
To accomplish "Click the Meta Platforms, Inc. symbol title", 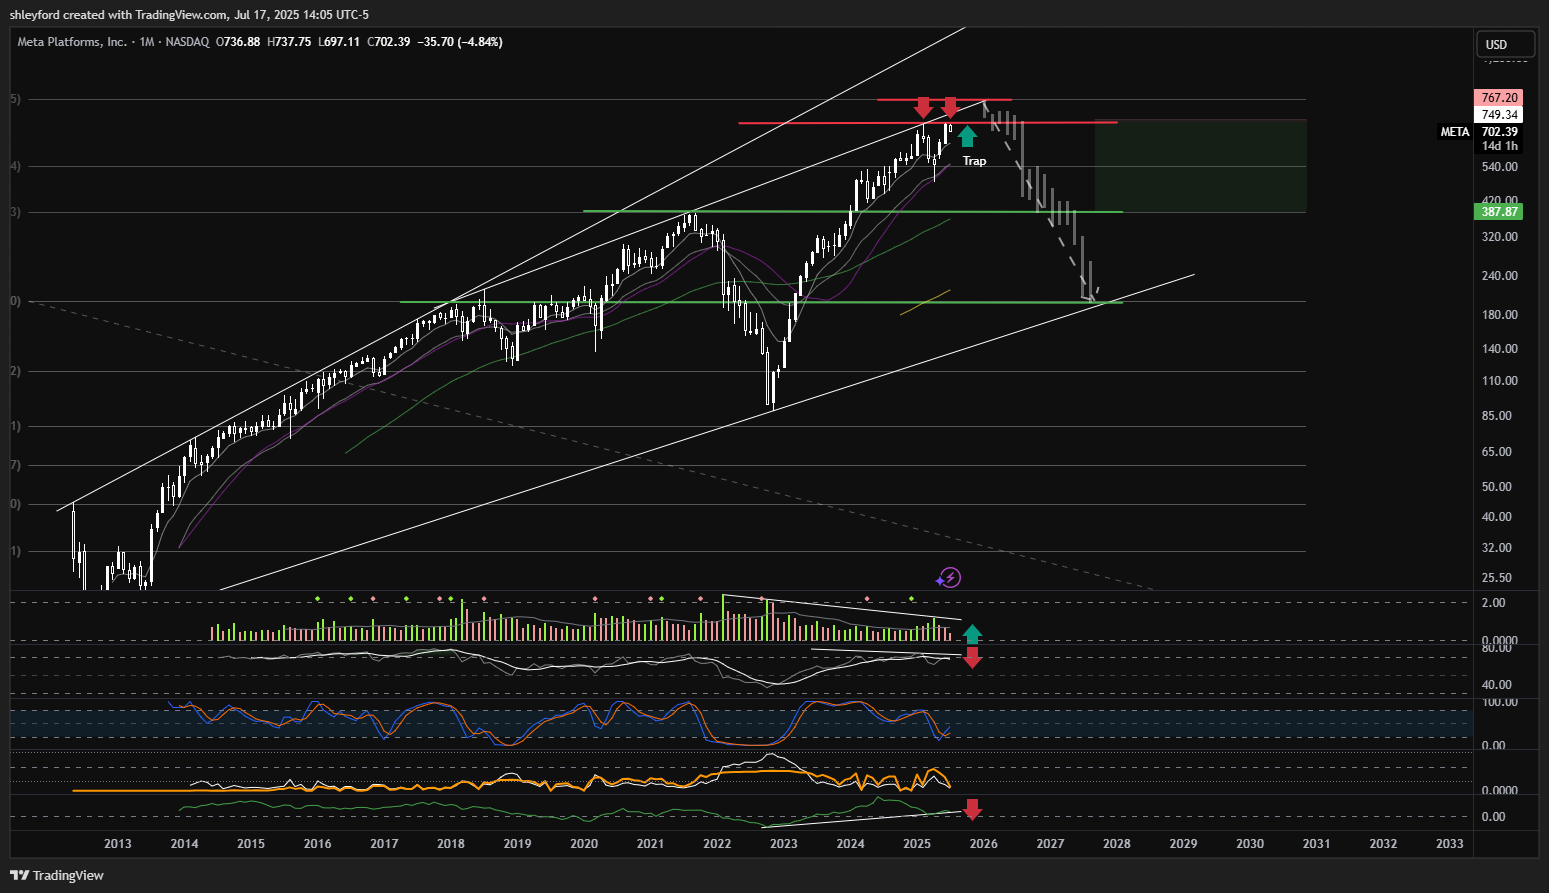I will [x=72, y=42].
